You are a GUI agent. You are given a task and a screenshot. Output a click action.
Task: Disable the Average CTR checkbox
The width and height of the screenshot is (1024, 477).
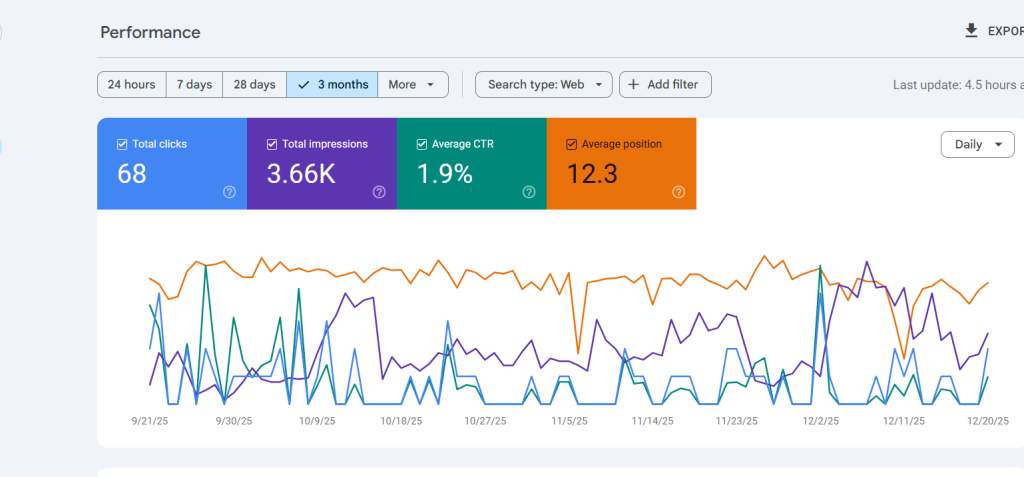tap(422, 144)
